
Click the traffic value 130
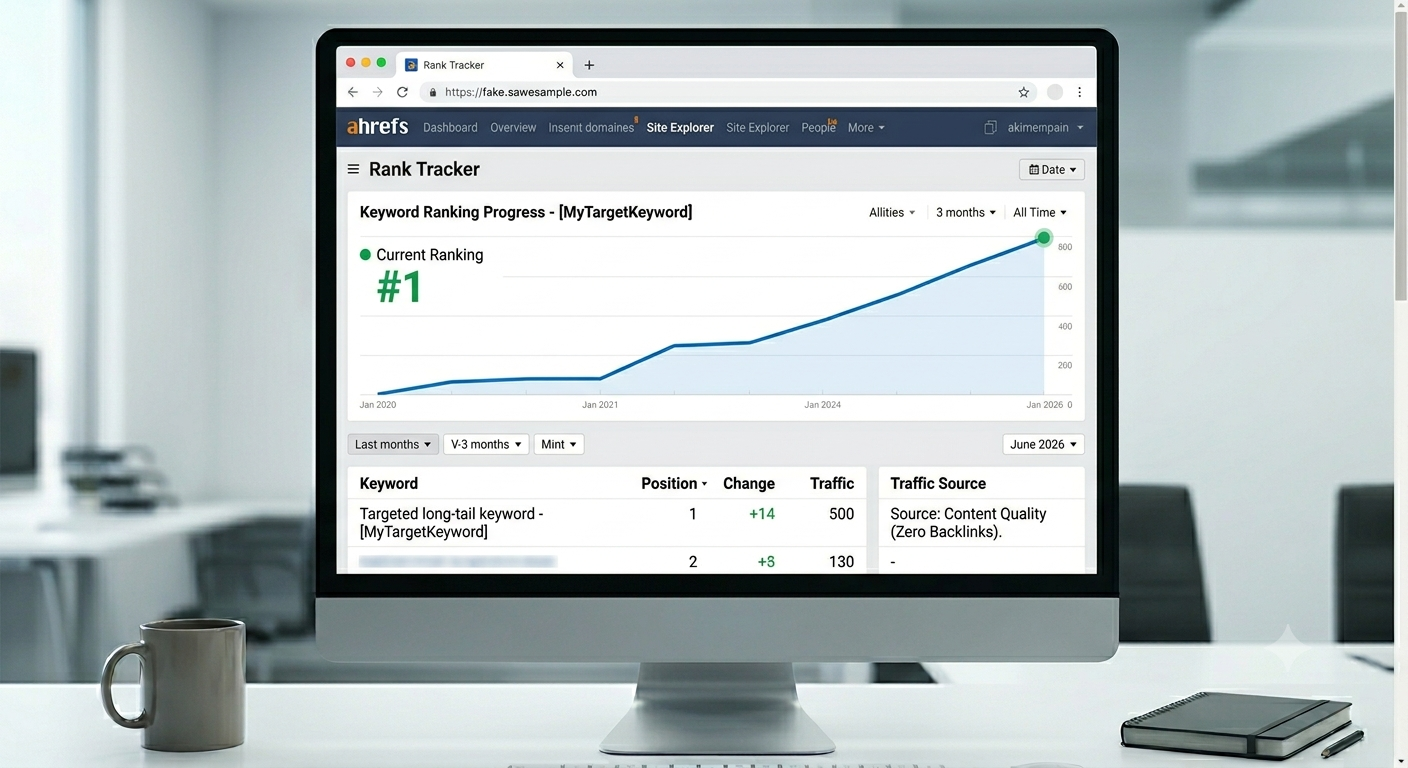(x=842, y=562)
